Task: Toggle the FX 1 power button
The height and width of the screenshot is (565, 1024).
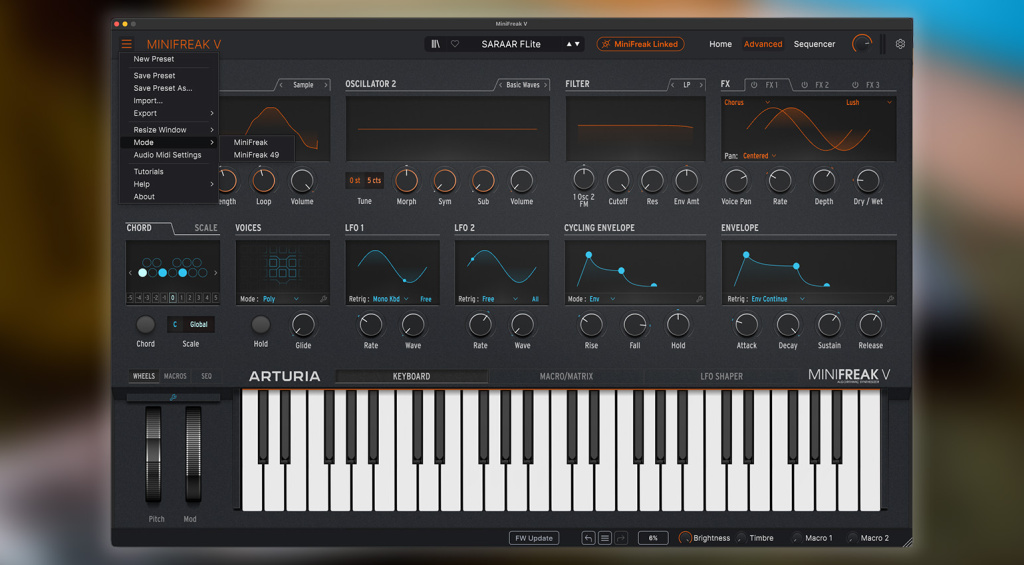Action: click(x=754, y=85)
